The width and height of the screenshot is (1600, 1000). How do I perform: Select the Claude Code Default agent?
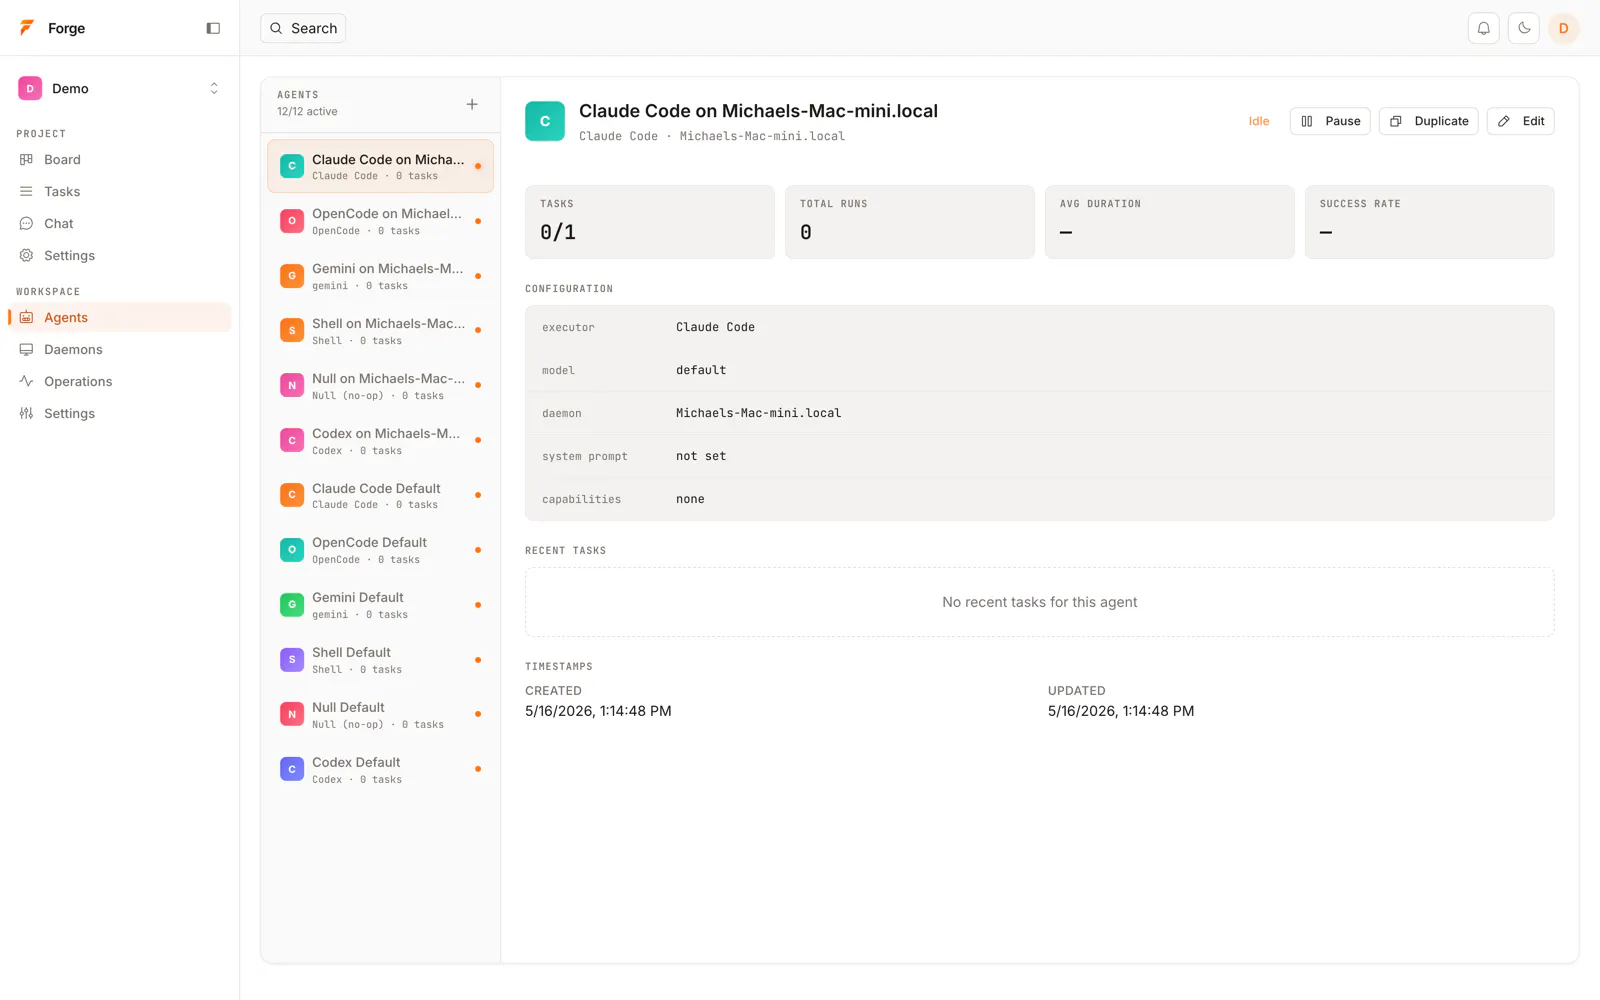pyautogui.click(x=380, y=495)
